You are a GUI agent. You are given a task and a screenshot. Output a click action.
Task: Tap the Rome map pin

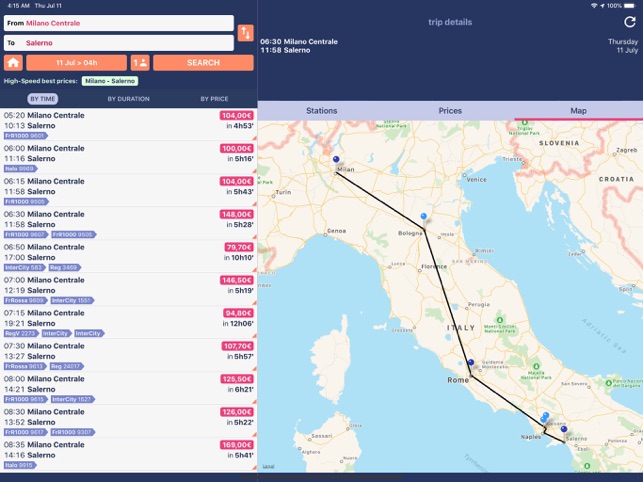[x=471, y=363]
